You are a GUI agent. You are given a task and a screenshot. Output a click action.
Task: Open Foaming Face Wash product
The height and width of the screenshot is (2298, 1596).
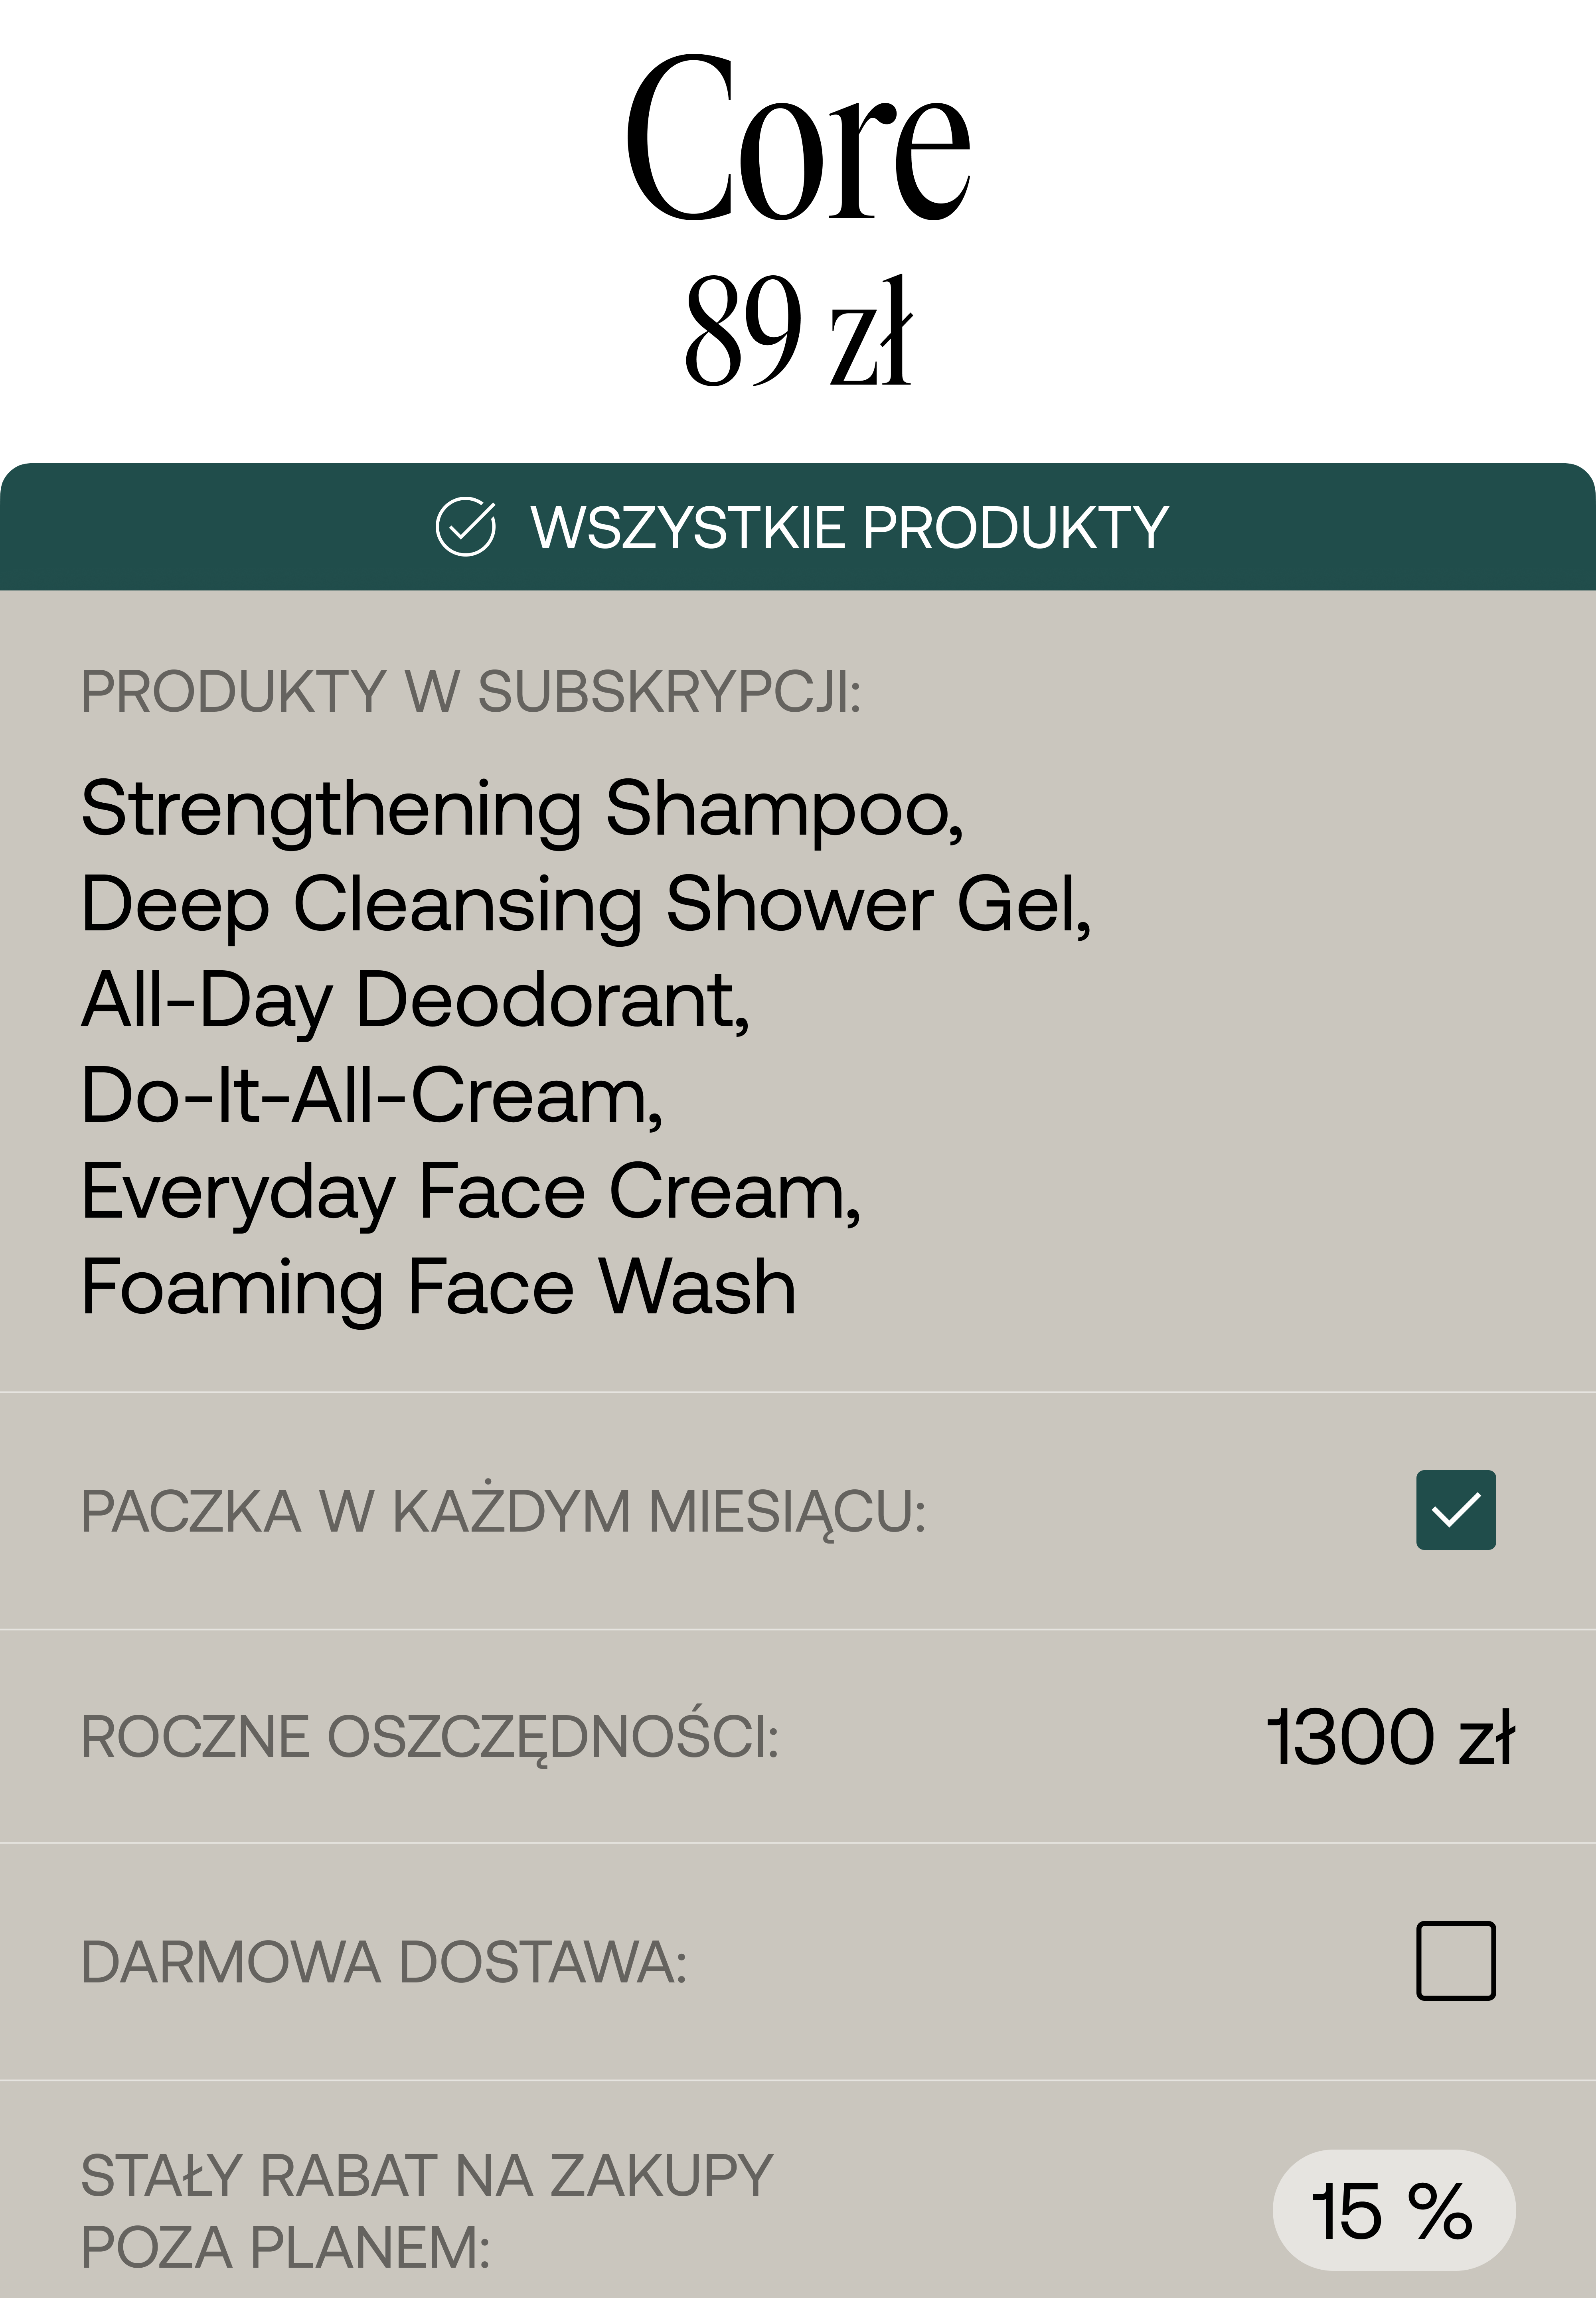[438, 1288]
